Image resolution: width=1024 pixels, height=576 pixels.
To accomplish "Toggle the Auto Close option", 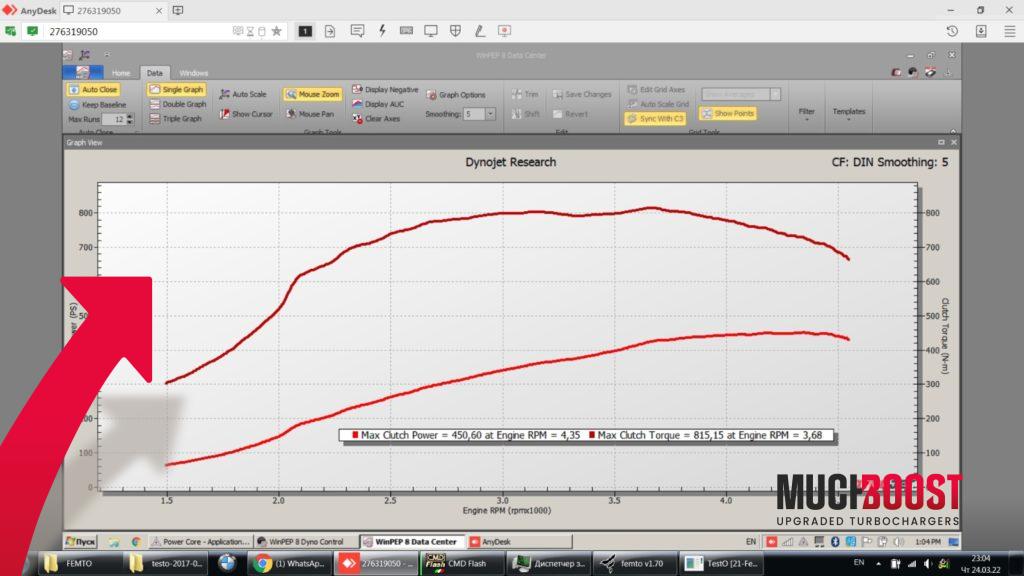I will point(93,90).
